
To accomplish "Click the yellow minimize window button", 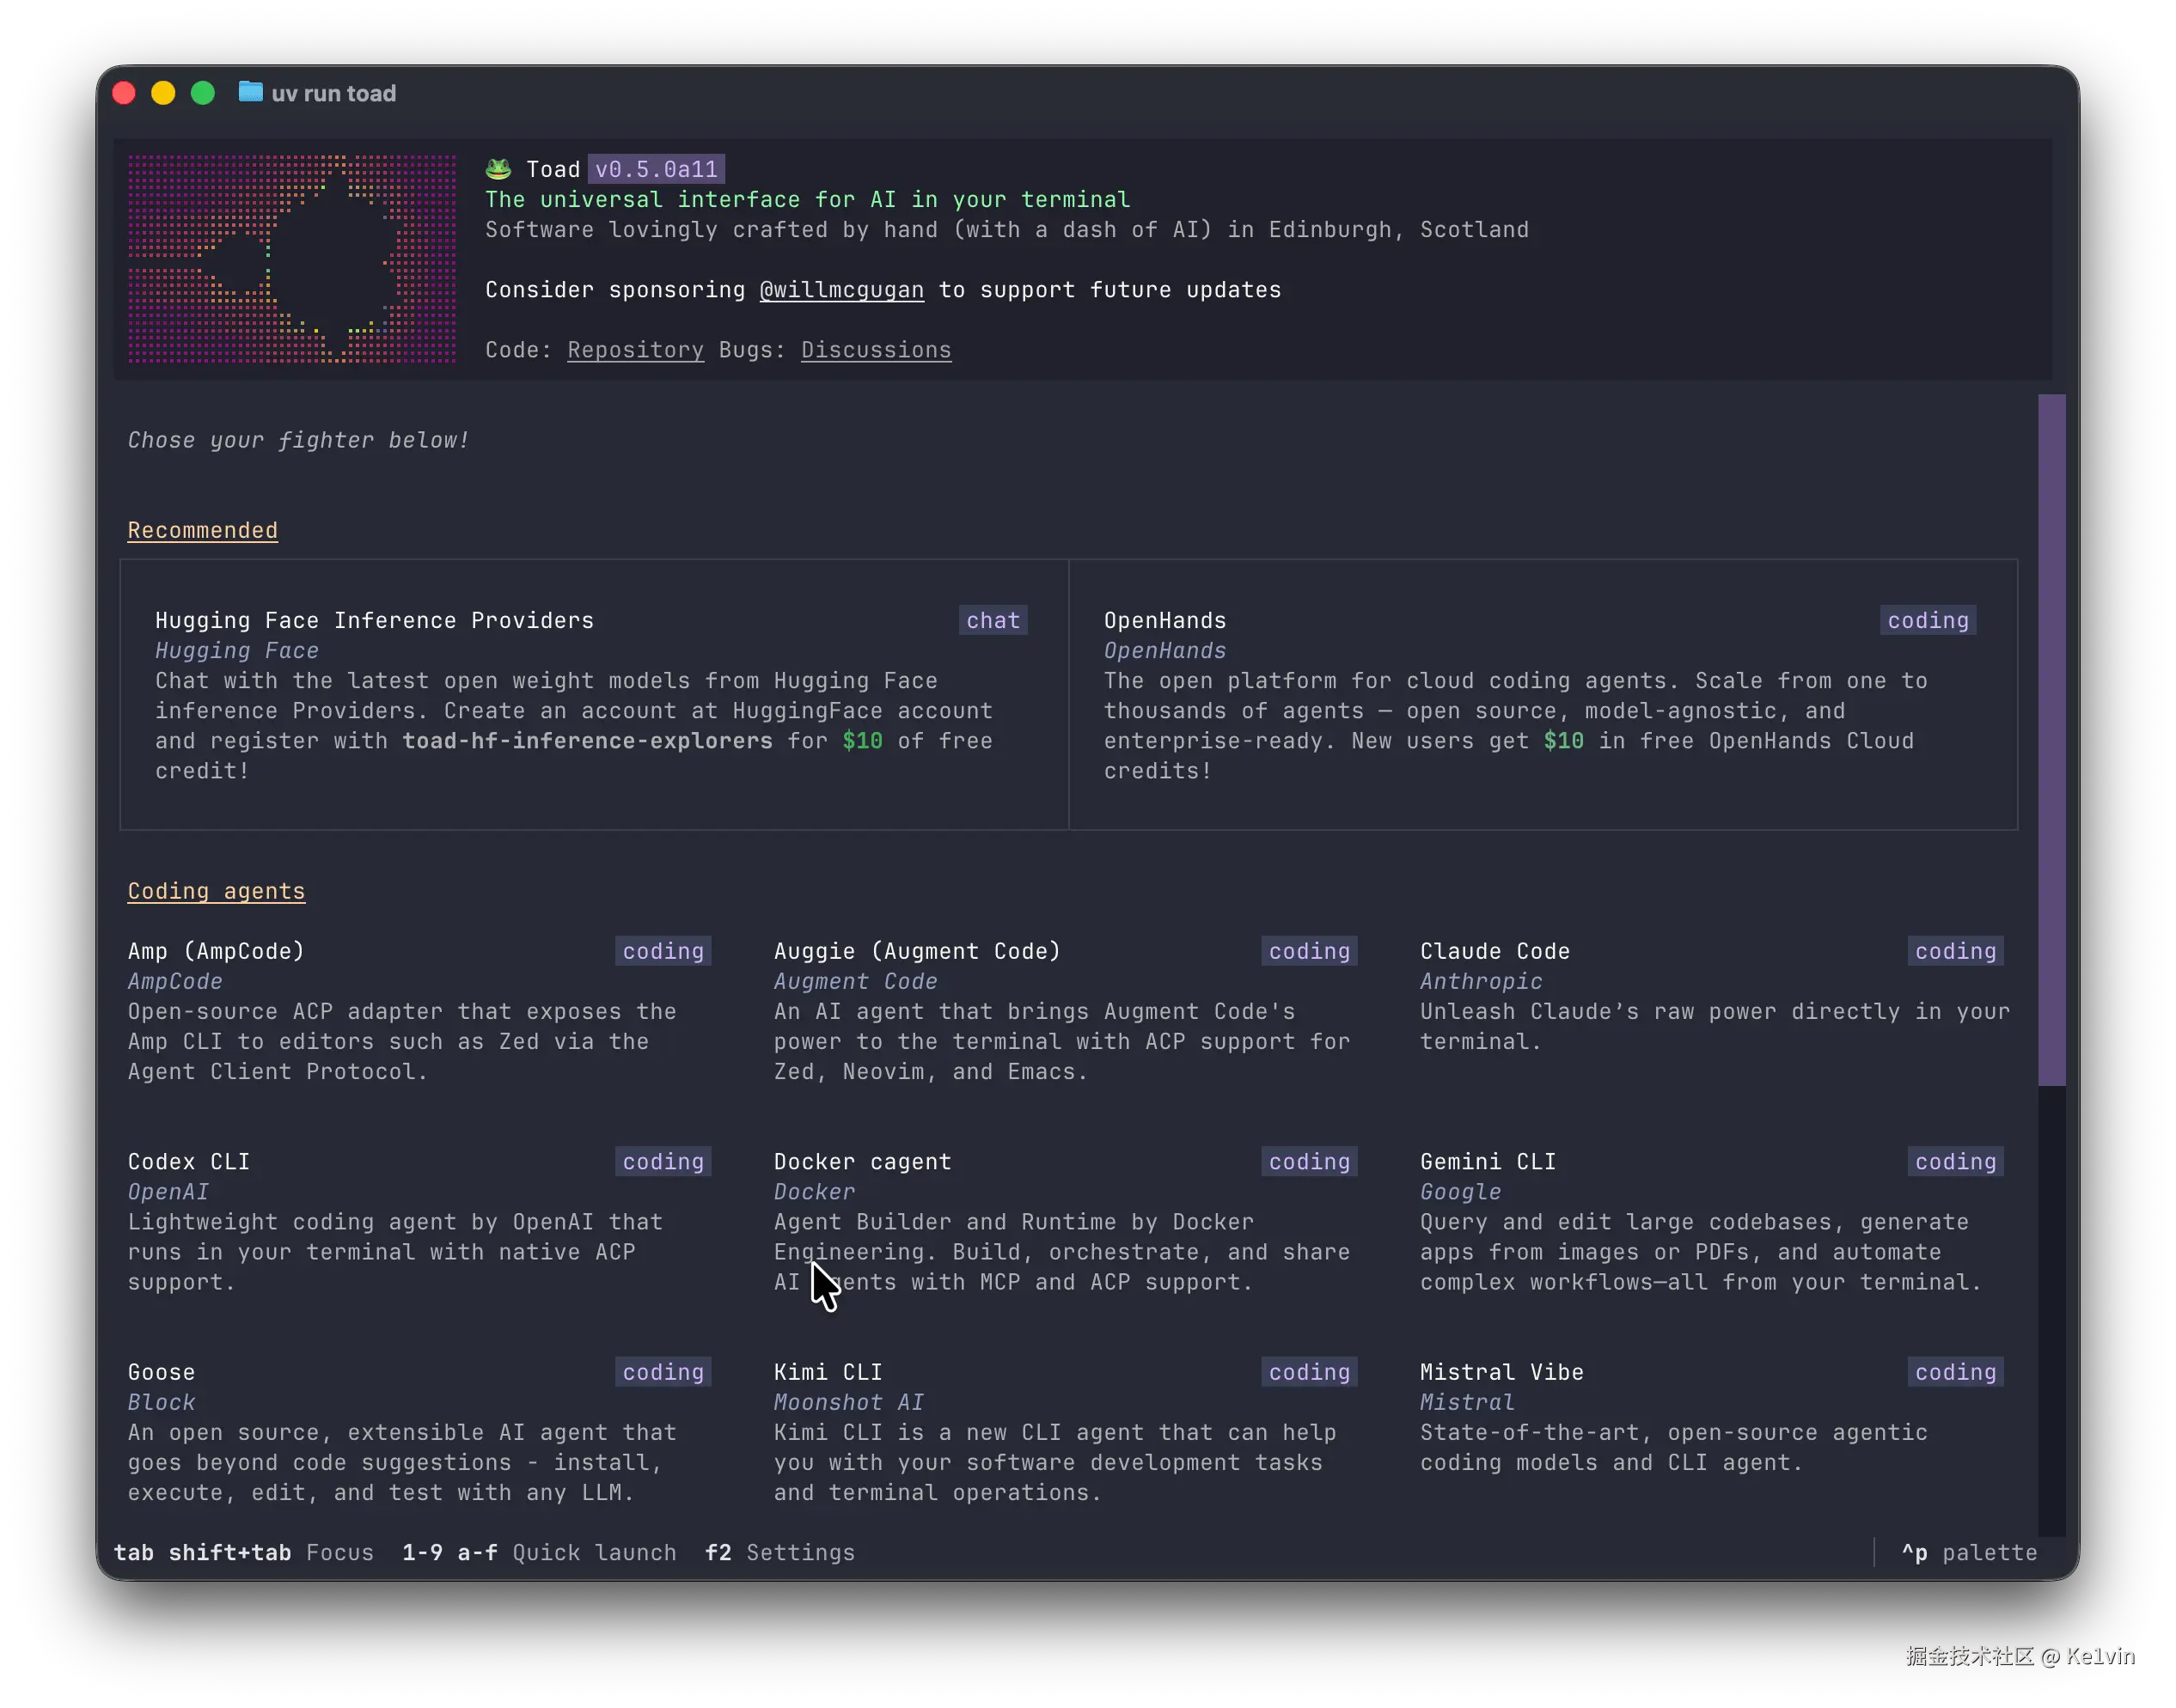I will click(163, 93).
